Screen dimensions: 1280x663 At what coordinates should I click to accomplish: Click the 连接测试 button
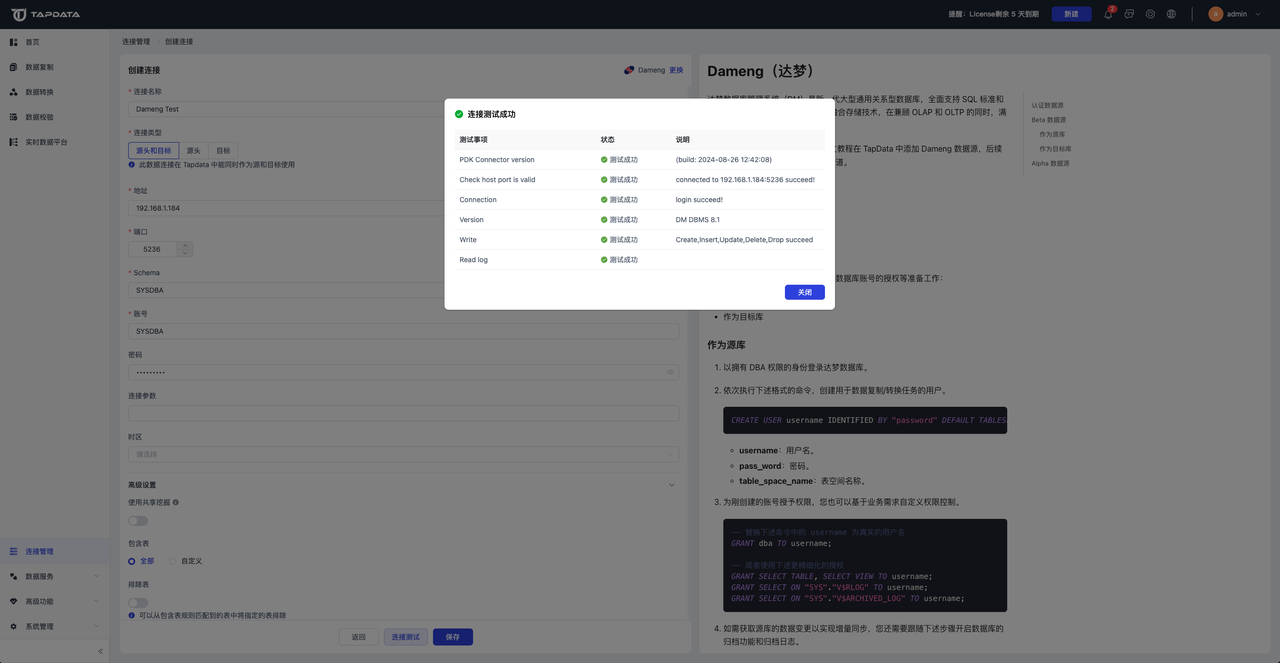click(406, 637)
